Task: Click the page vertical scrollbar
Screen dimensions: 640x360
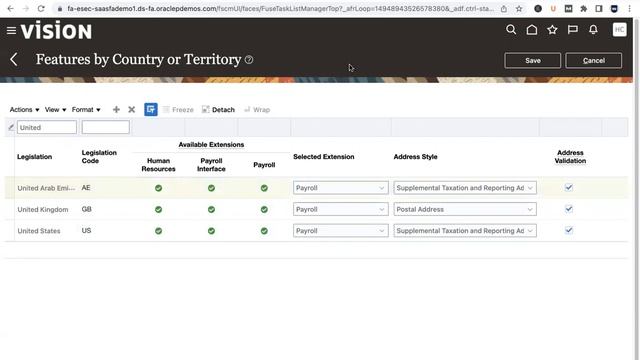Action: click(636, 189)
